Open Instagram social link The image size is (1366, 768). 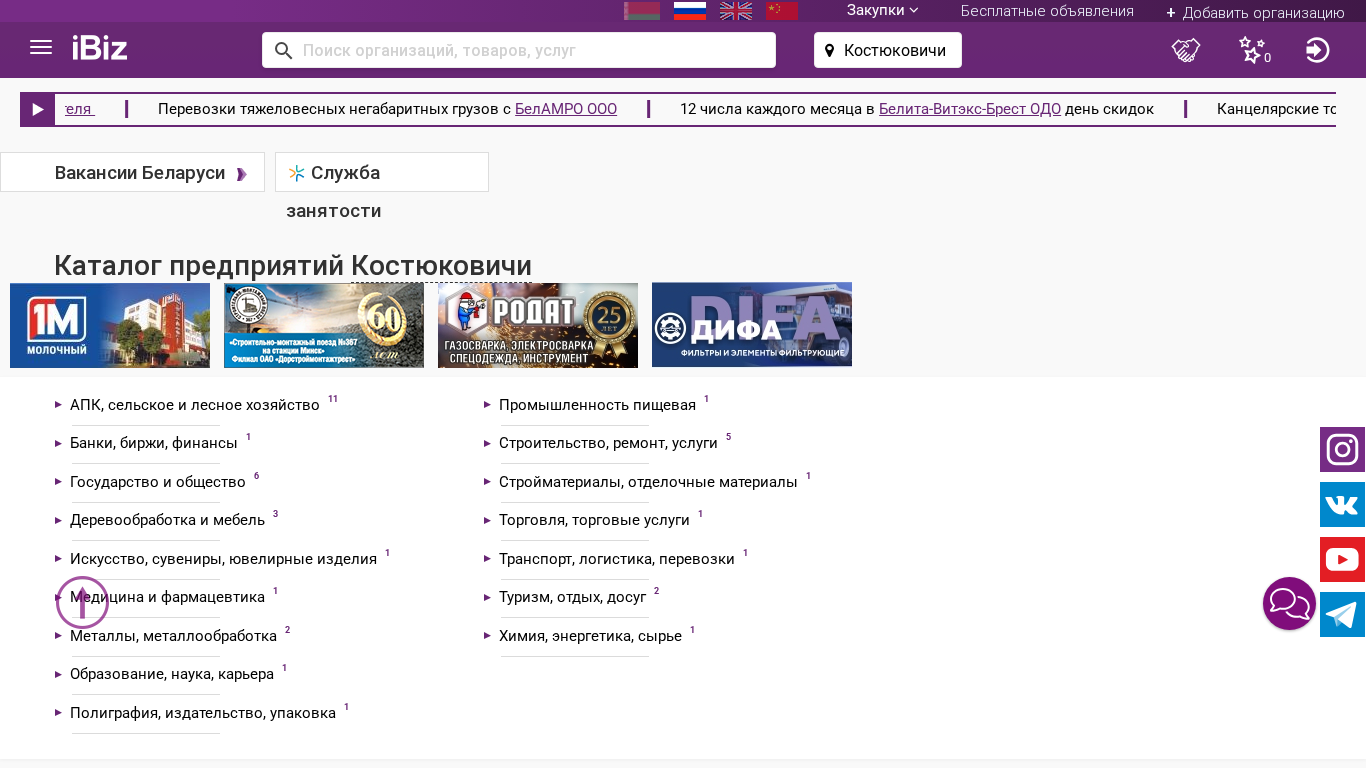[1342, 450]
